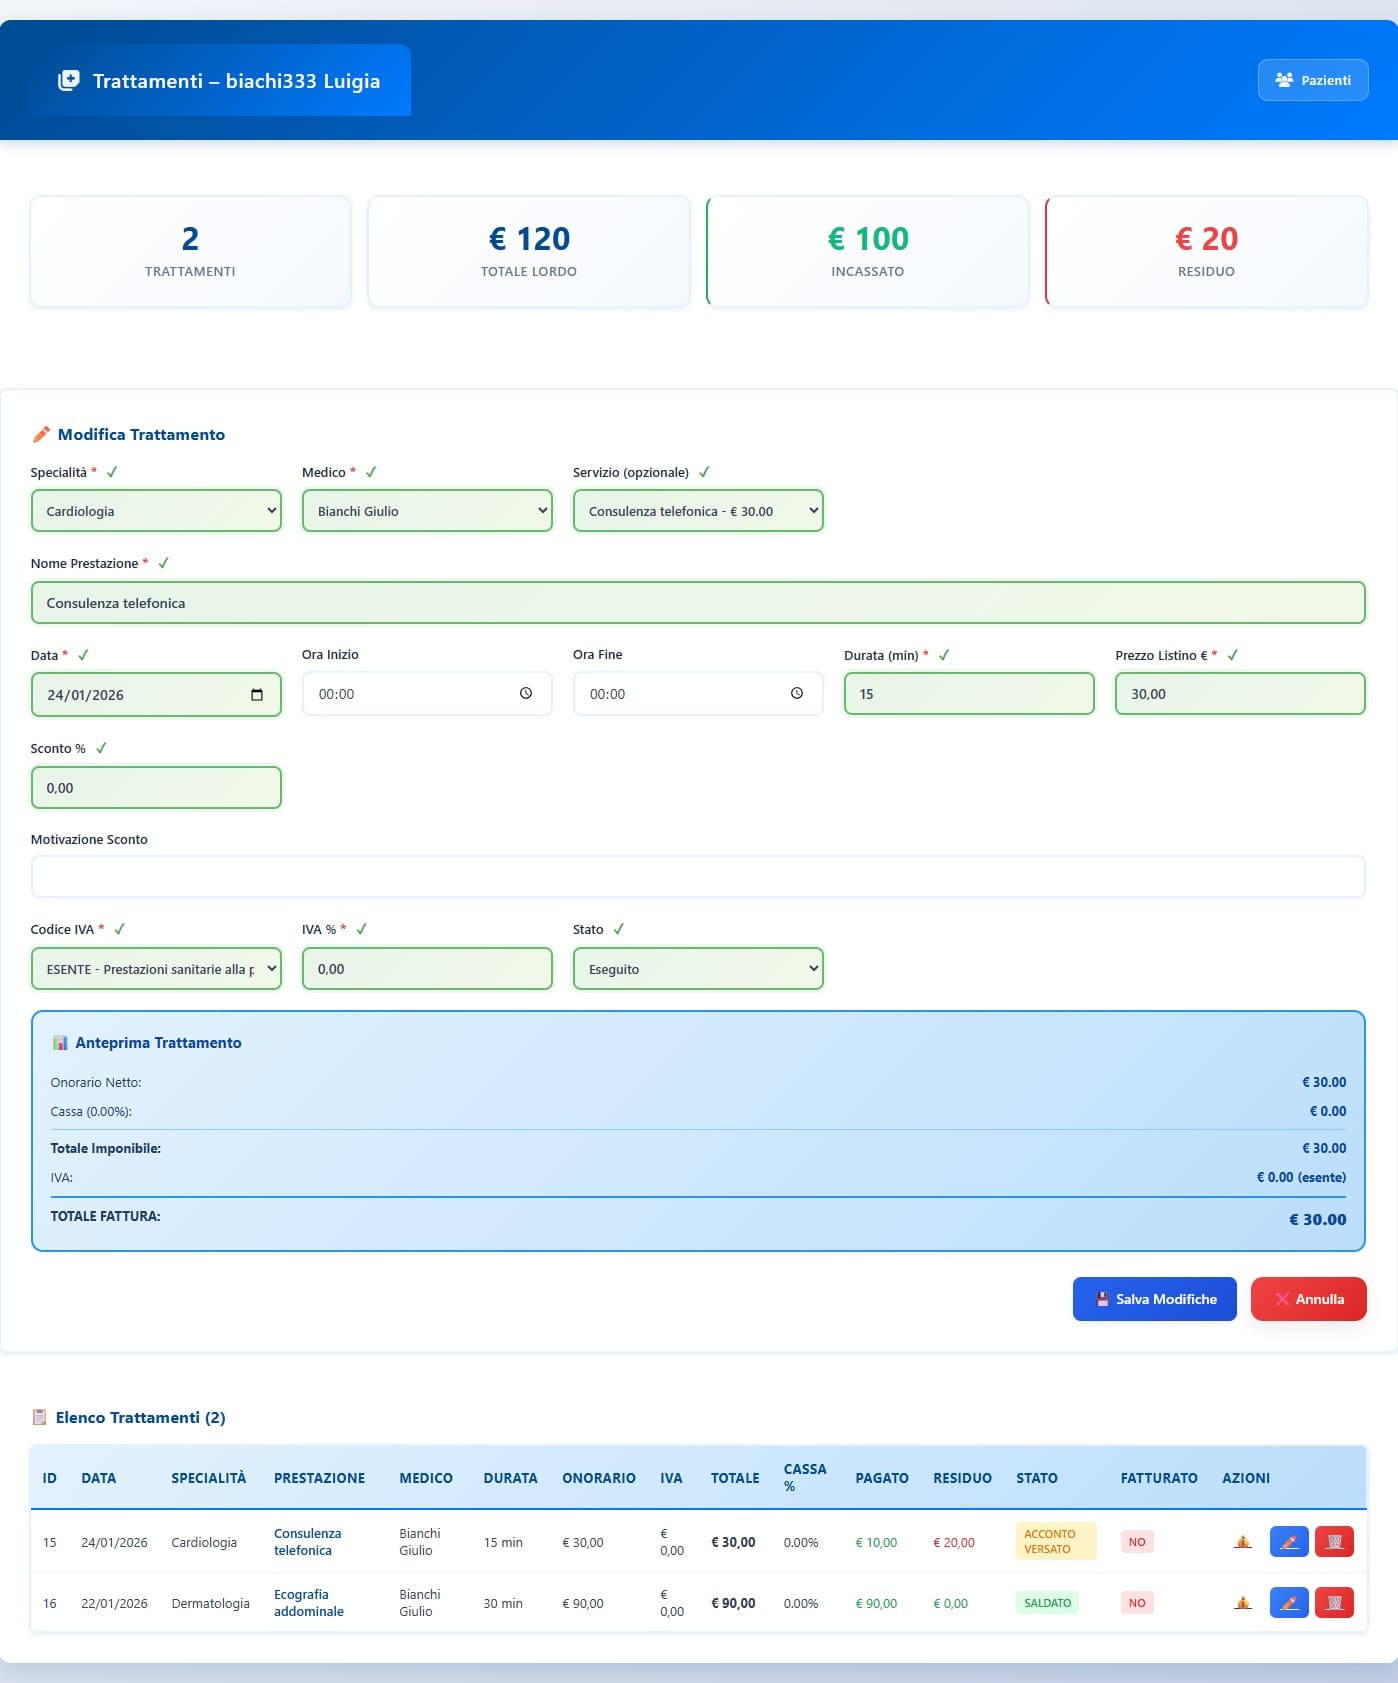Viewport: 1398px width, 1683px height.
Task: Click the money bag icon for treatment 16
Action: pyautogui.click(x=1243, y=1603)
